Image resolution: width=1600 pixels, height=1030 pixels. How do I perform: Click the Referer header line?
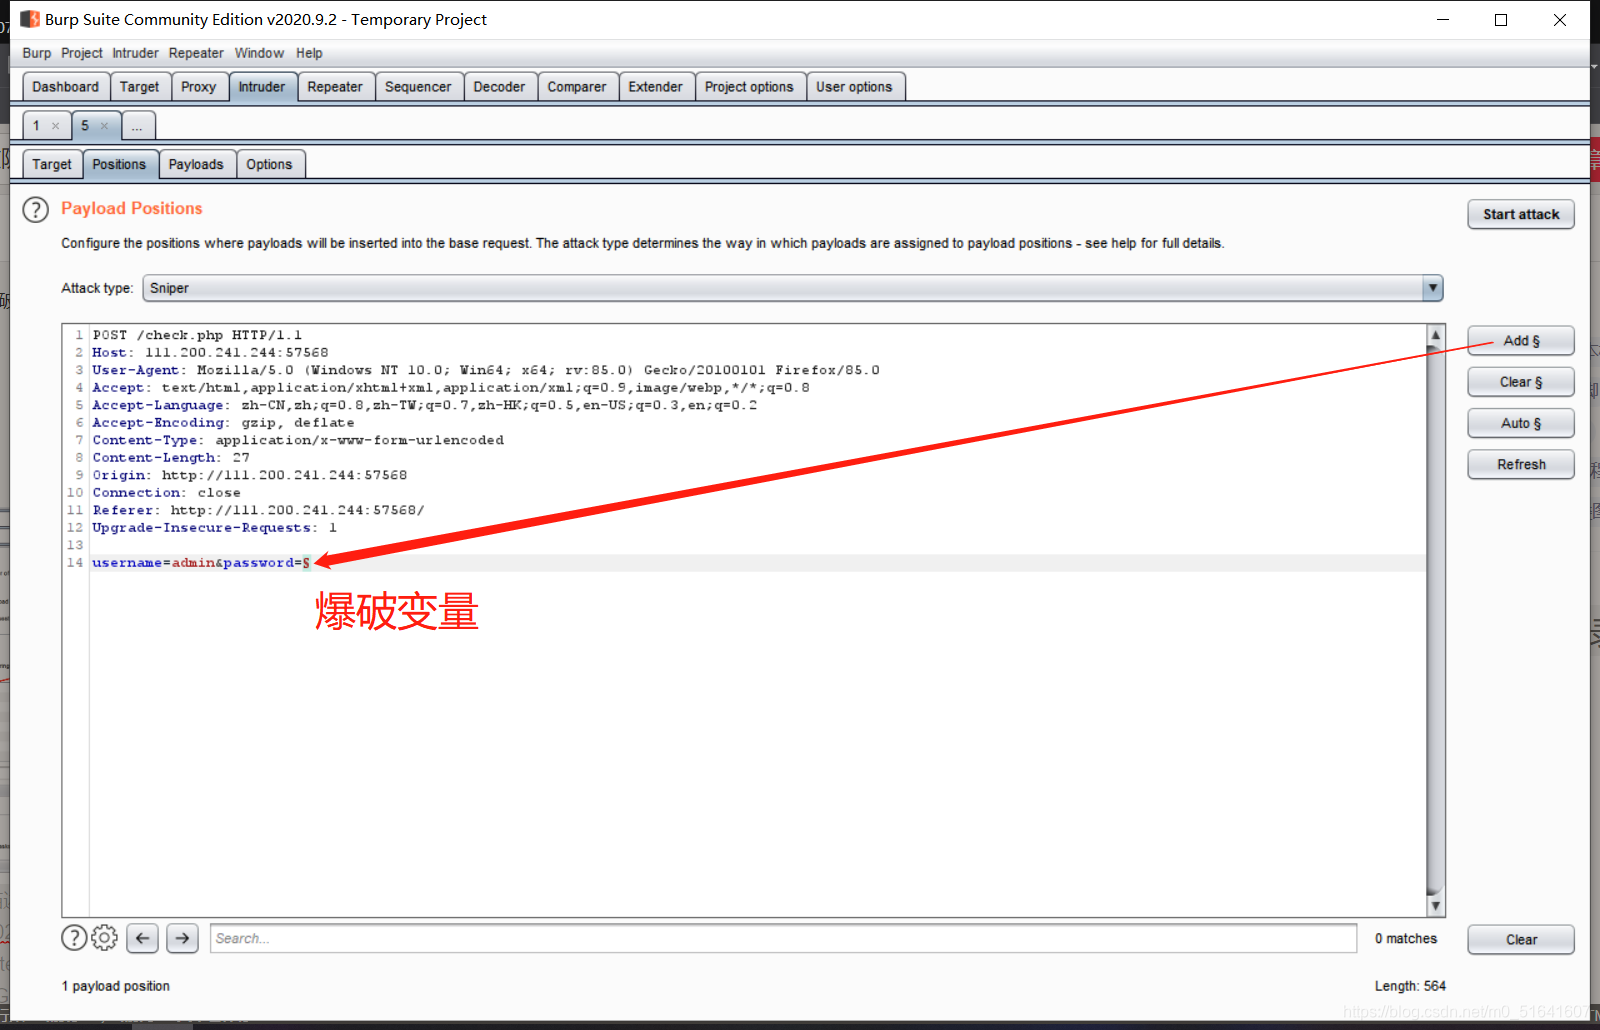pos(258,510)
